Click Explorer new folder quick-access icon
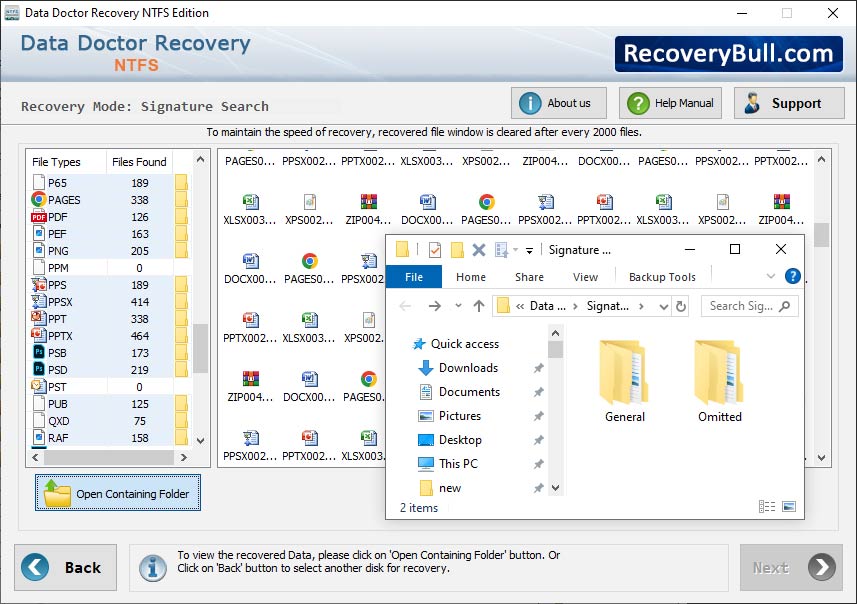 457,250
